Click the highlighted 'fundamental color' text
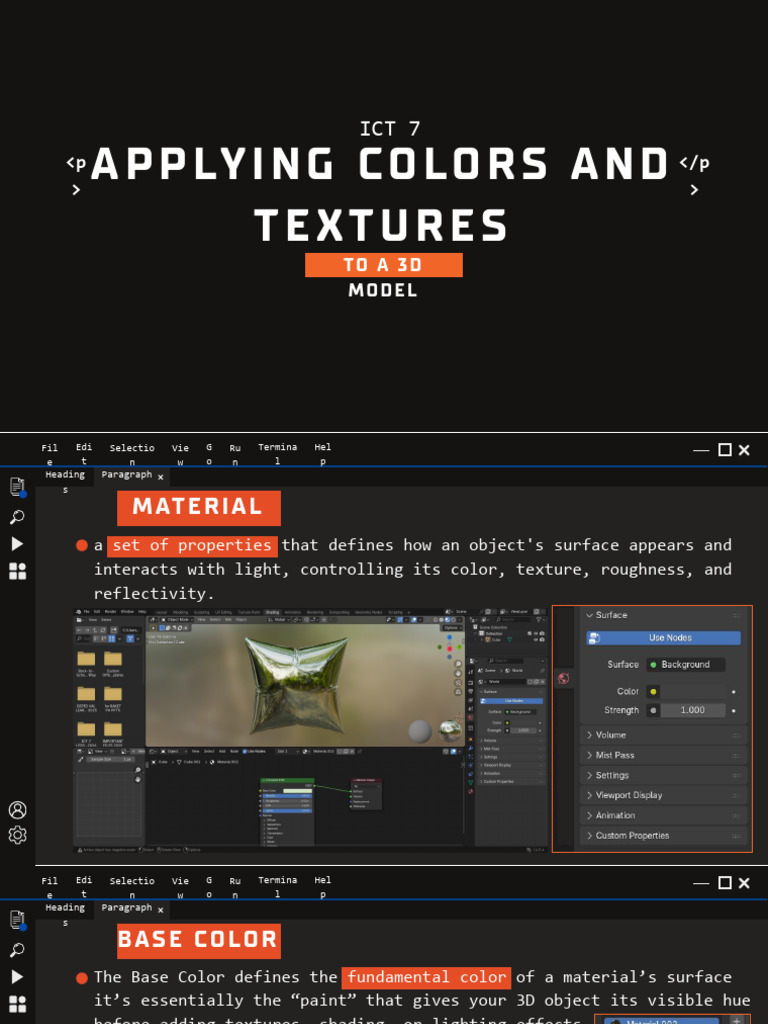The image size is (768, 1024). click(426, 978)
